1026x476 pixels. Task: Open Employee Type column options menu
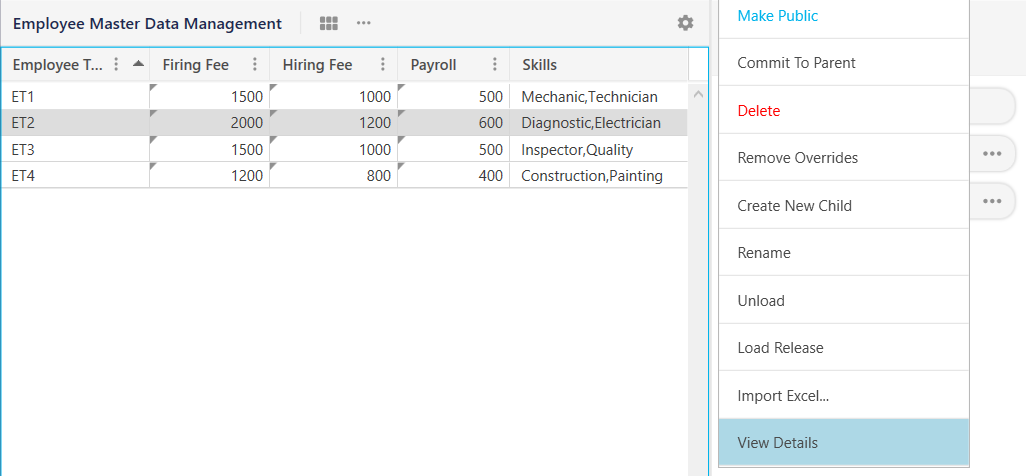[x=116, y=64]
